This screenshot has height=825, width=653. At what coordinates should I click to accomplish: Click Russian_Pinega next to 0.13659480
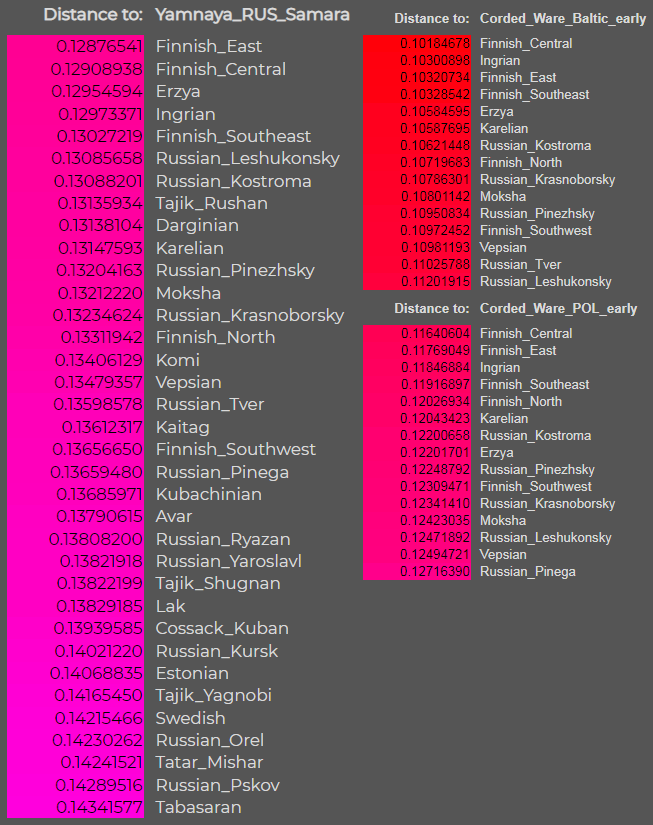point(222,472)
